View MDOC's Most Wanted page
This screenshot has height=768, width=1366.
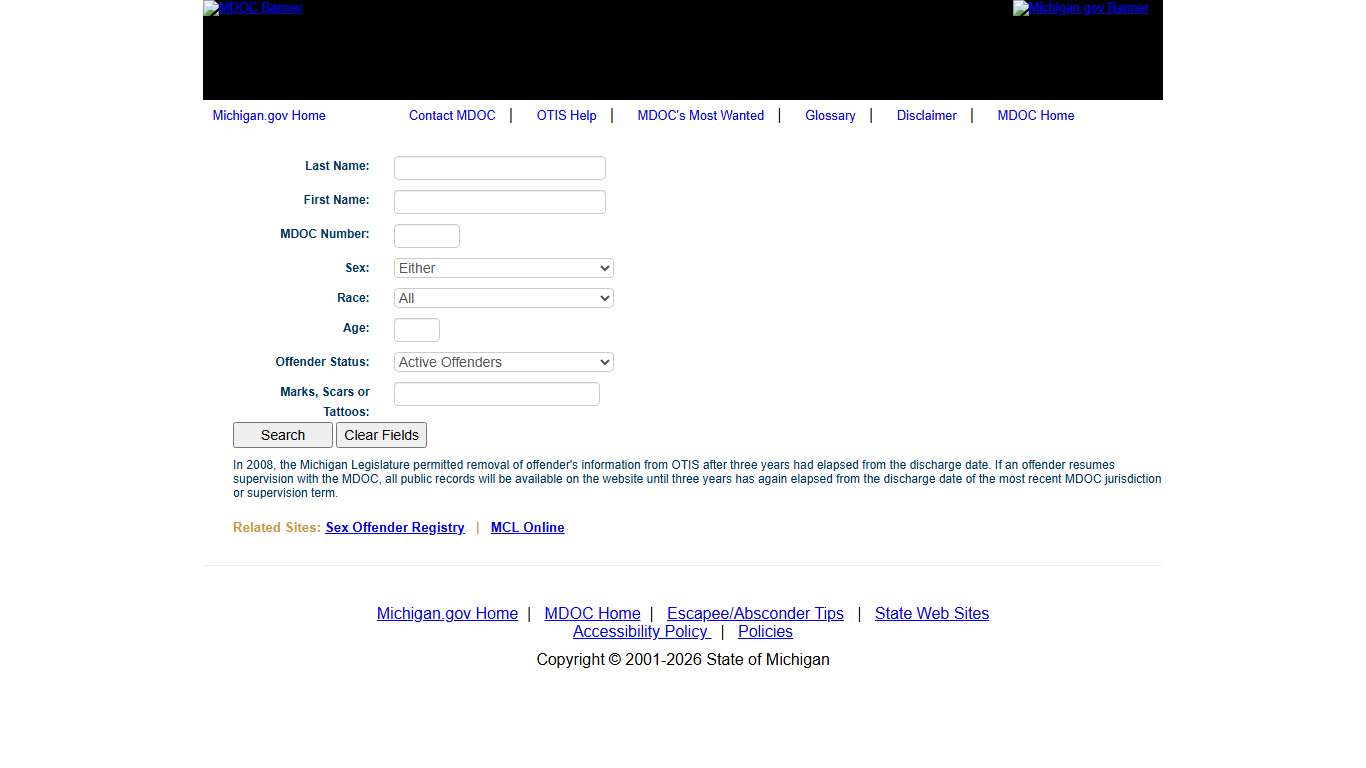coord(700,115)
